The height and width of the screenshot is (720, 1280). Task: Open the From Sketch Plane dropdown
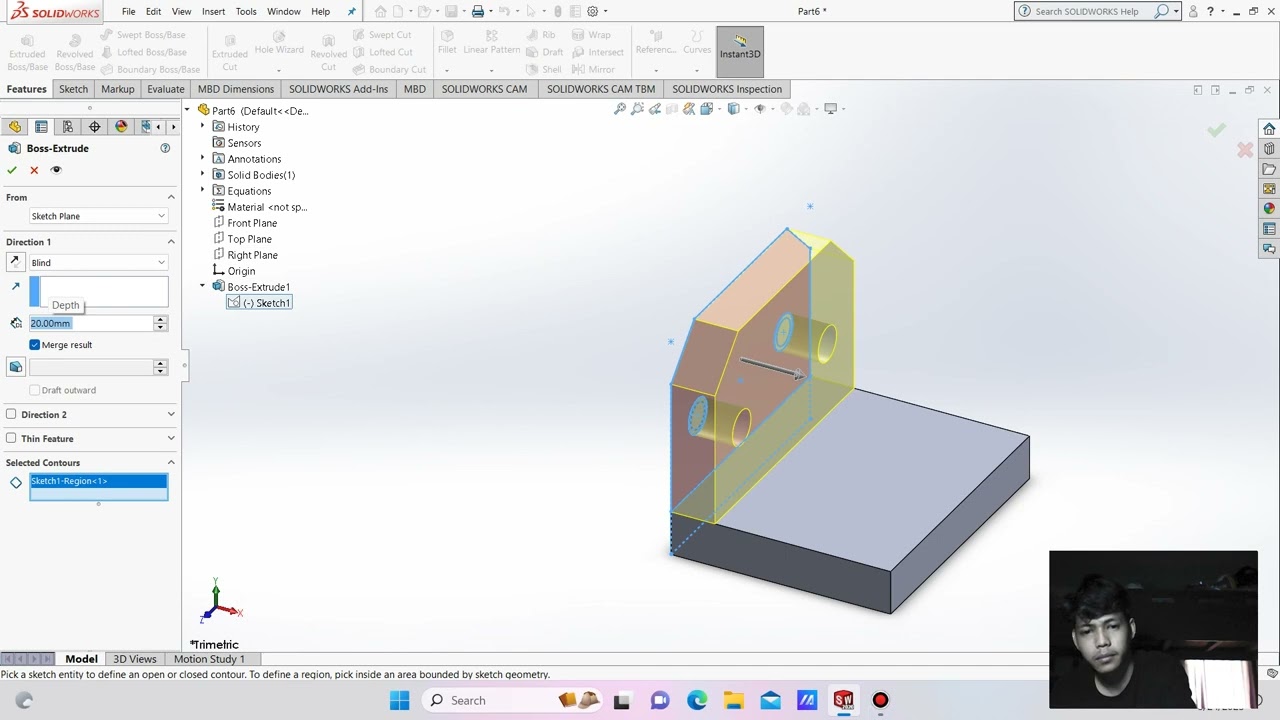click(x=98, y=216)
